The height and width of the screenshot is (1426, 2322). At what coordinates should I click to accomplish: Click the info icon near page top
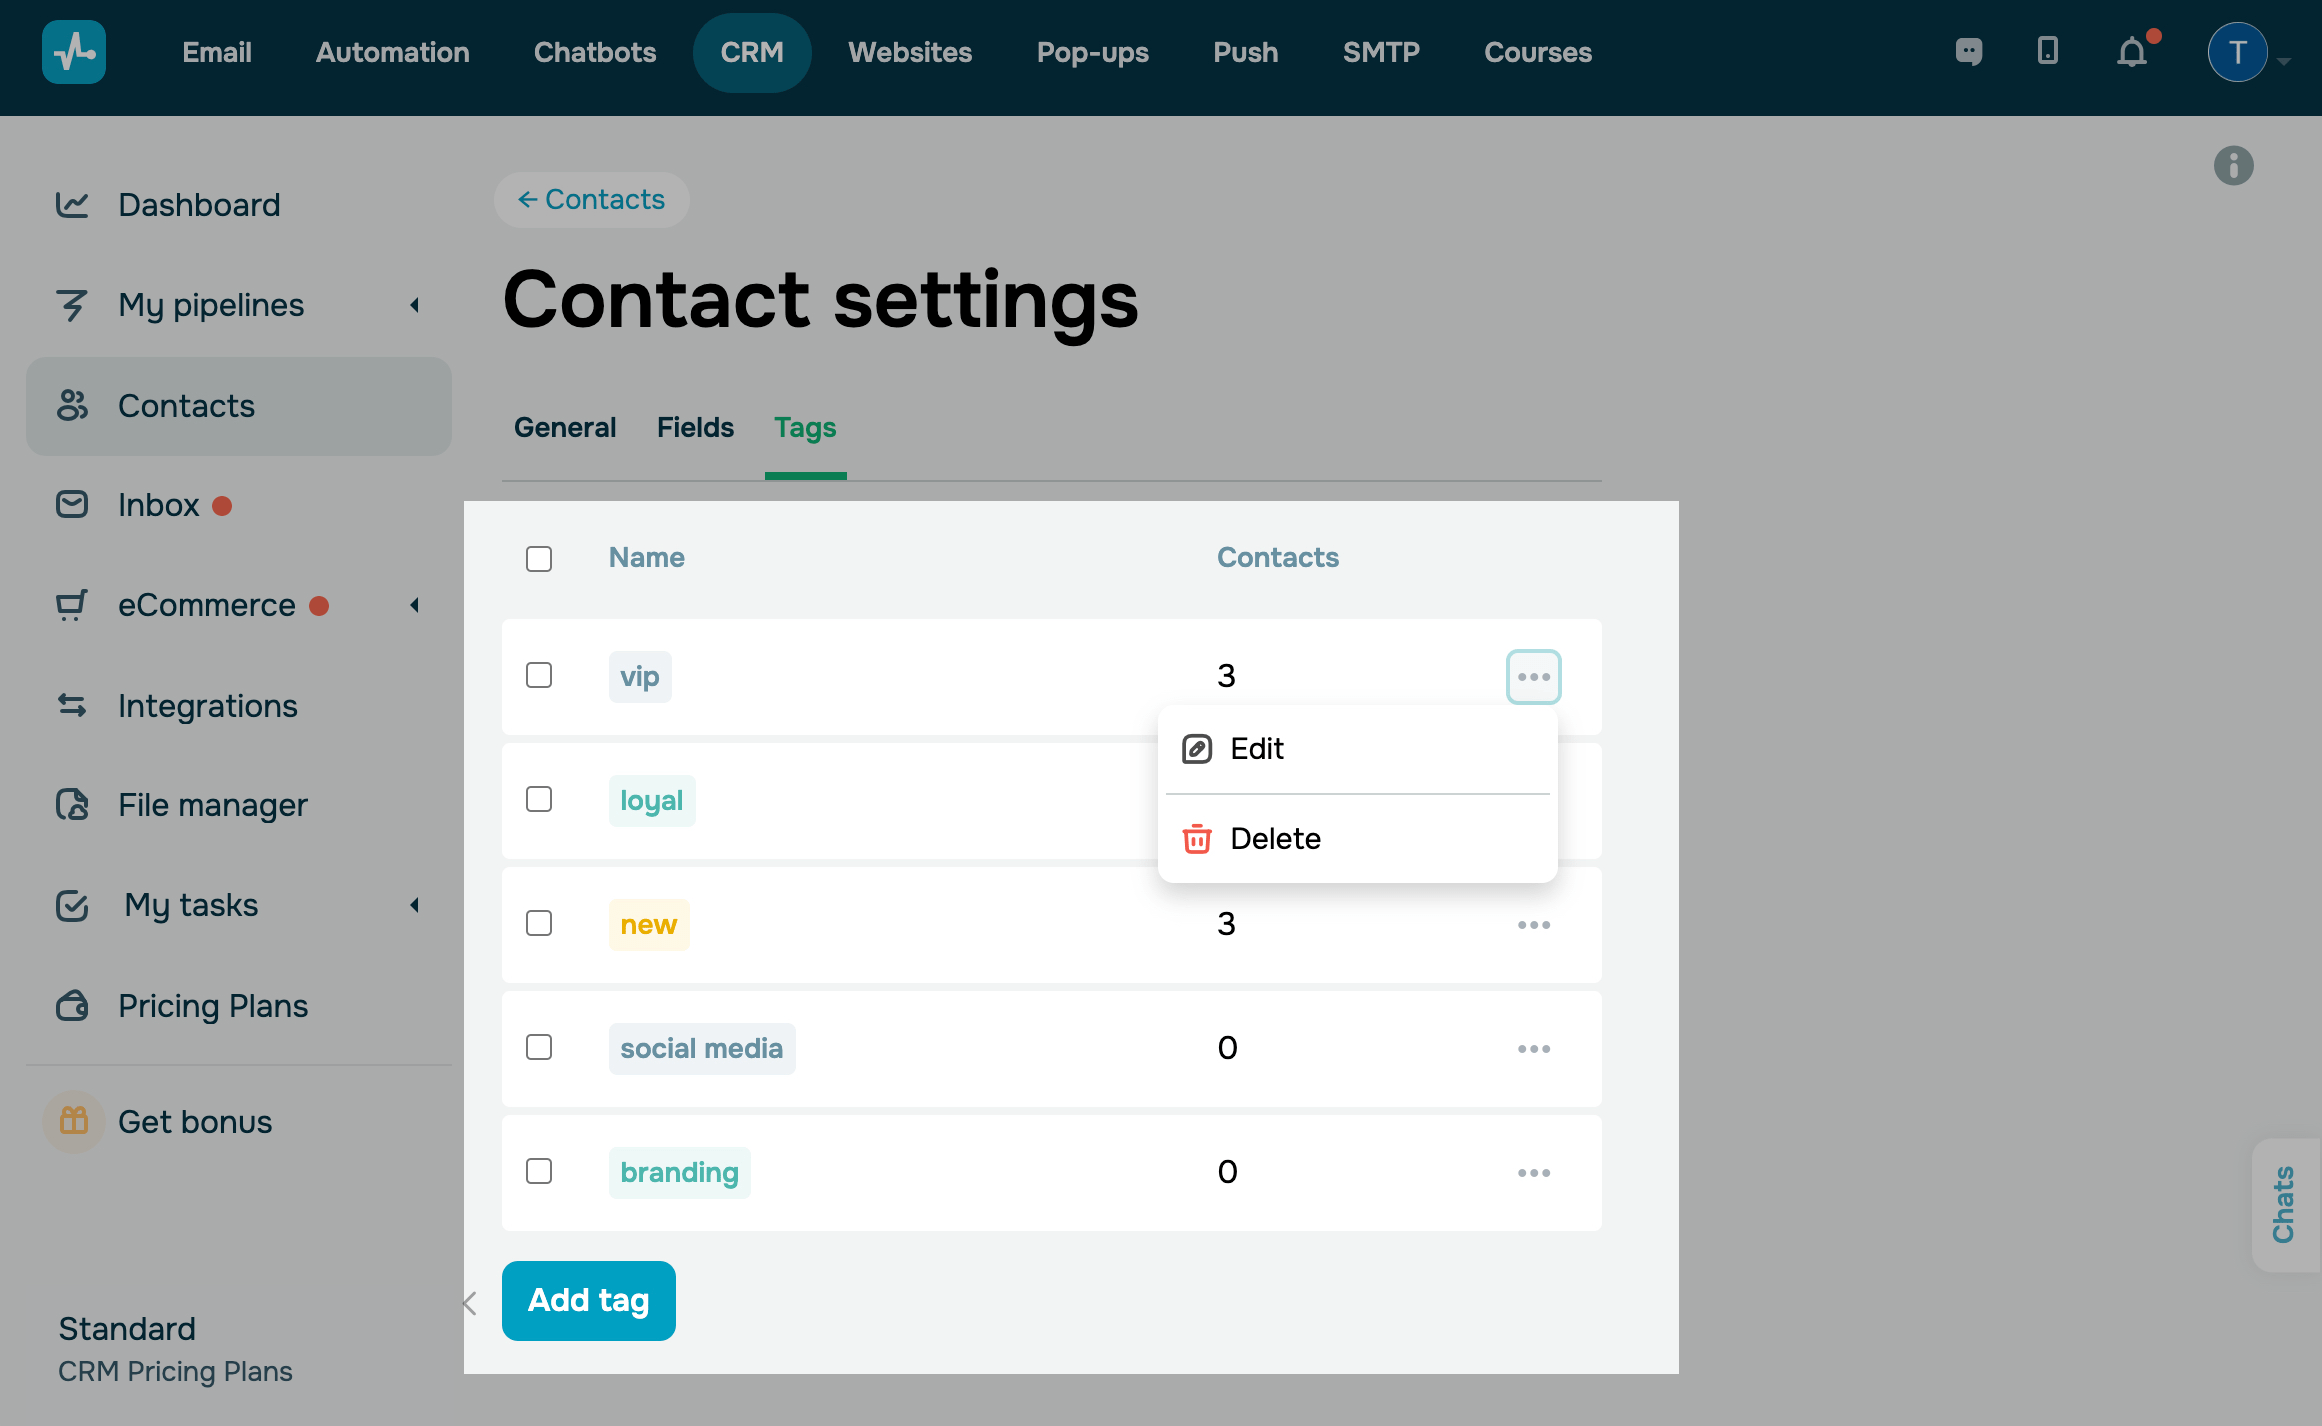tap(2233, 166)
